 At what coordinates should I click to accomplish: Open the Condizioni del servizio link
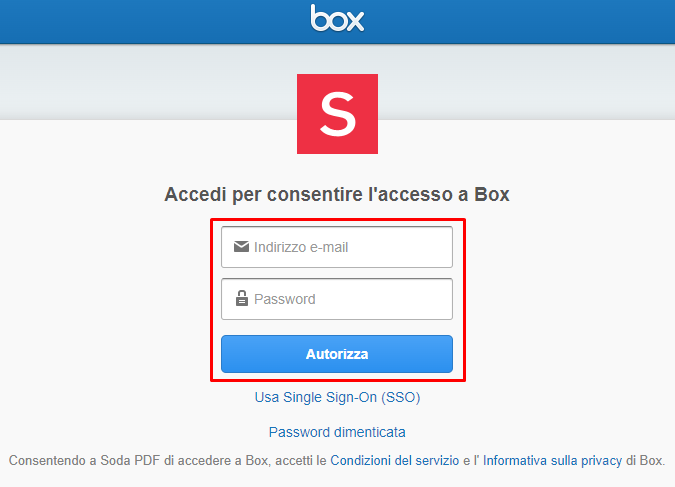395,460
